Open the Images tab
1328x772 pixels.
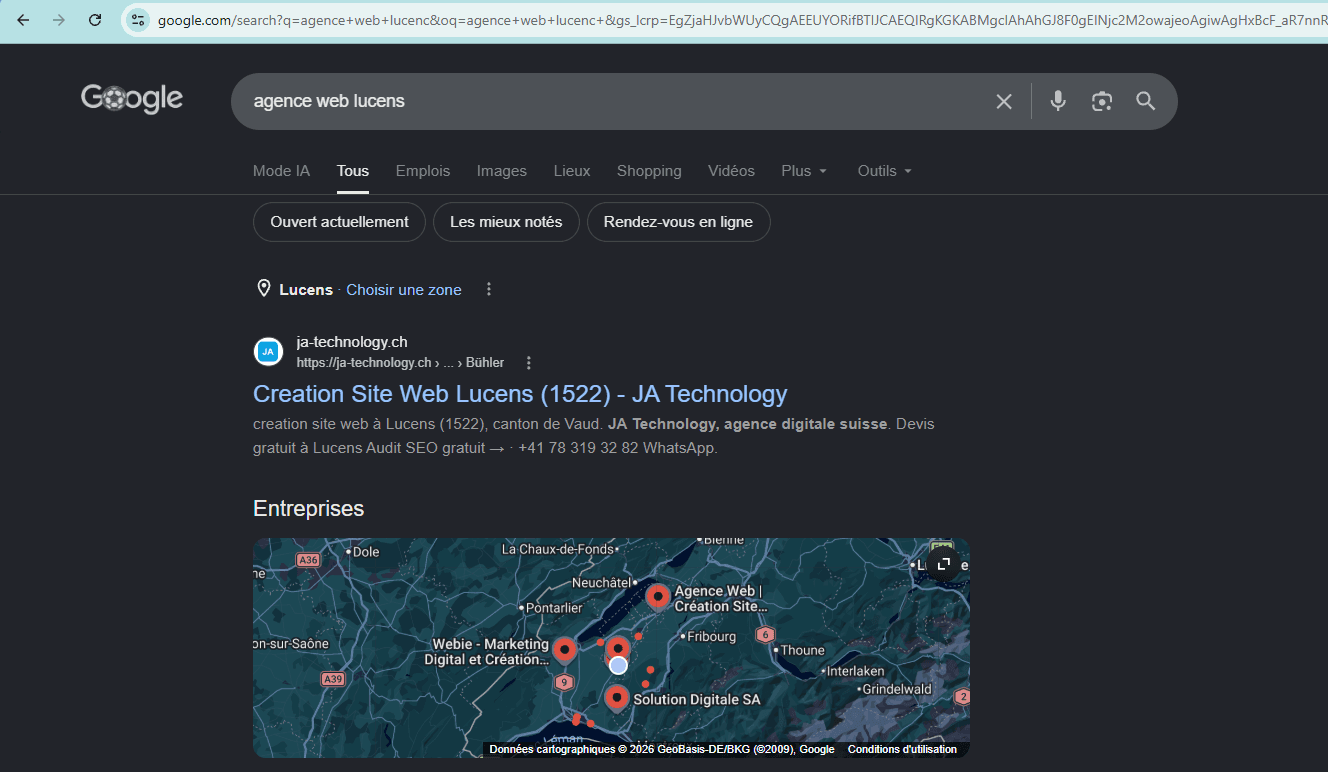coord(502,171)
